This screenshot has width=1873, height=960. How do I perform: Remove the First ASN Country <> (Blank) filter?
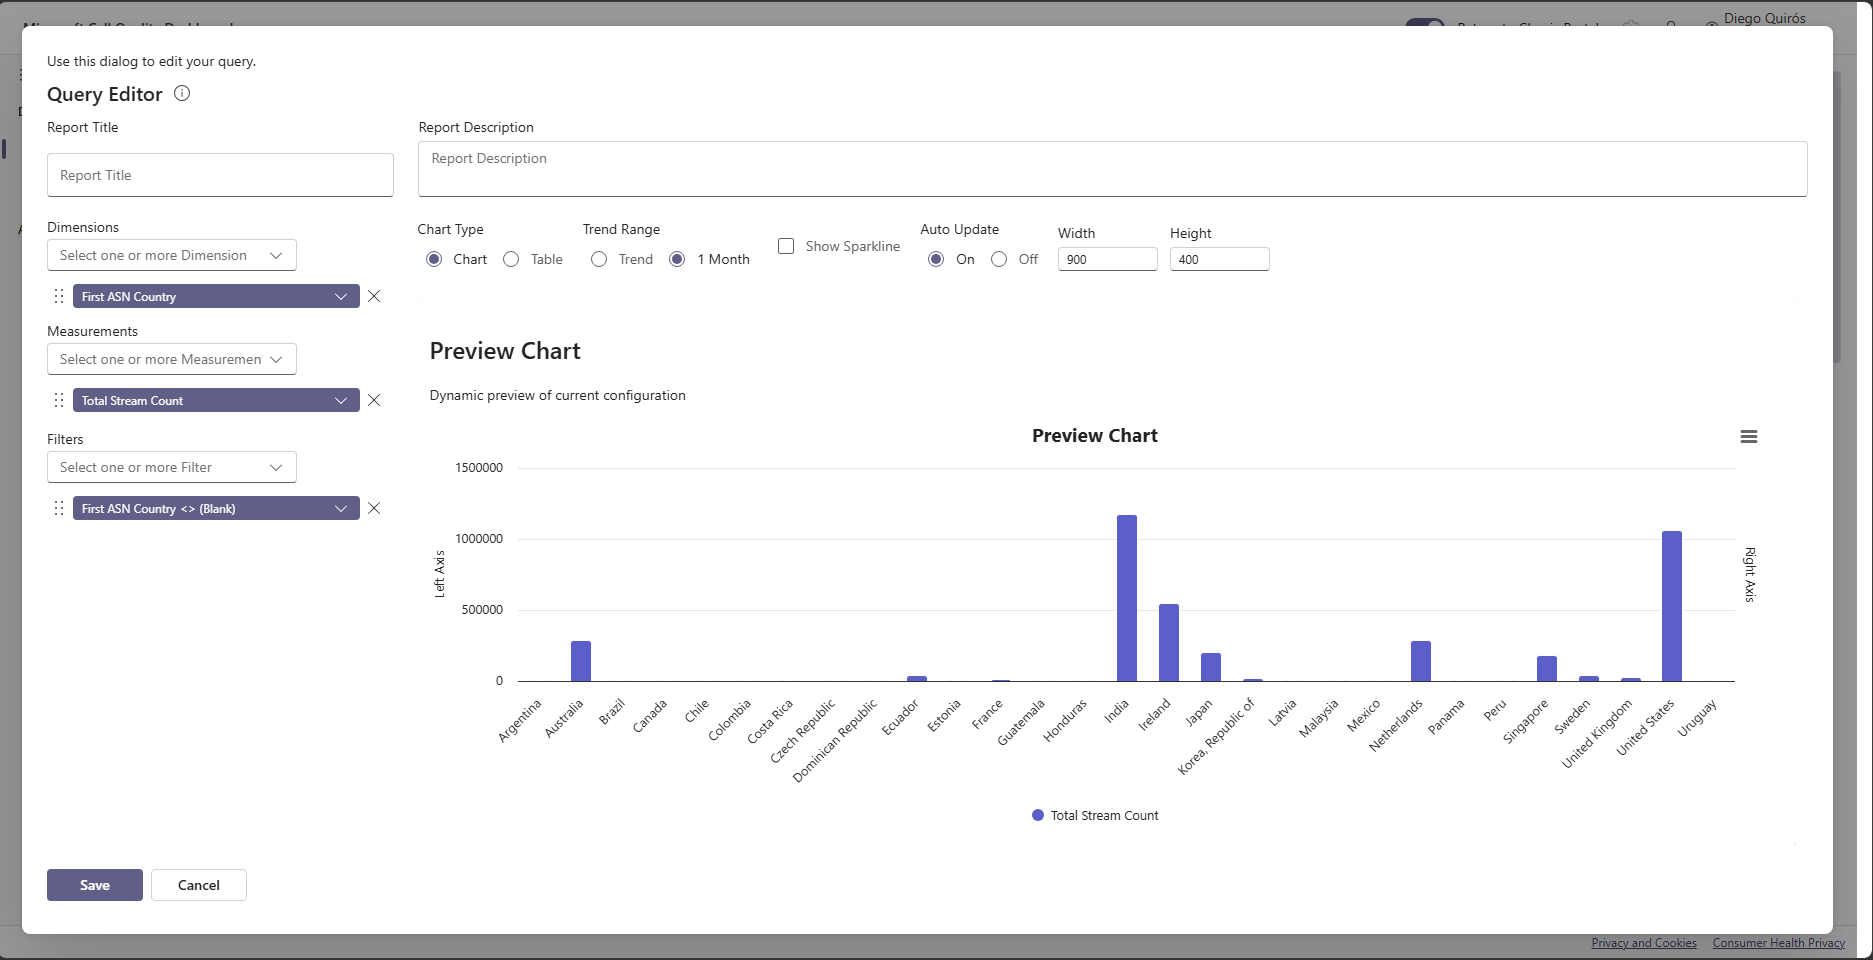pyautogui.click(x=374, y=508)
